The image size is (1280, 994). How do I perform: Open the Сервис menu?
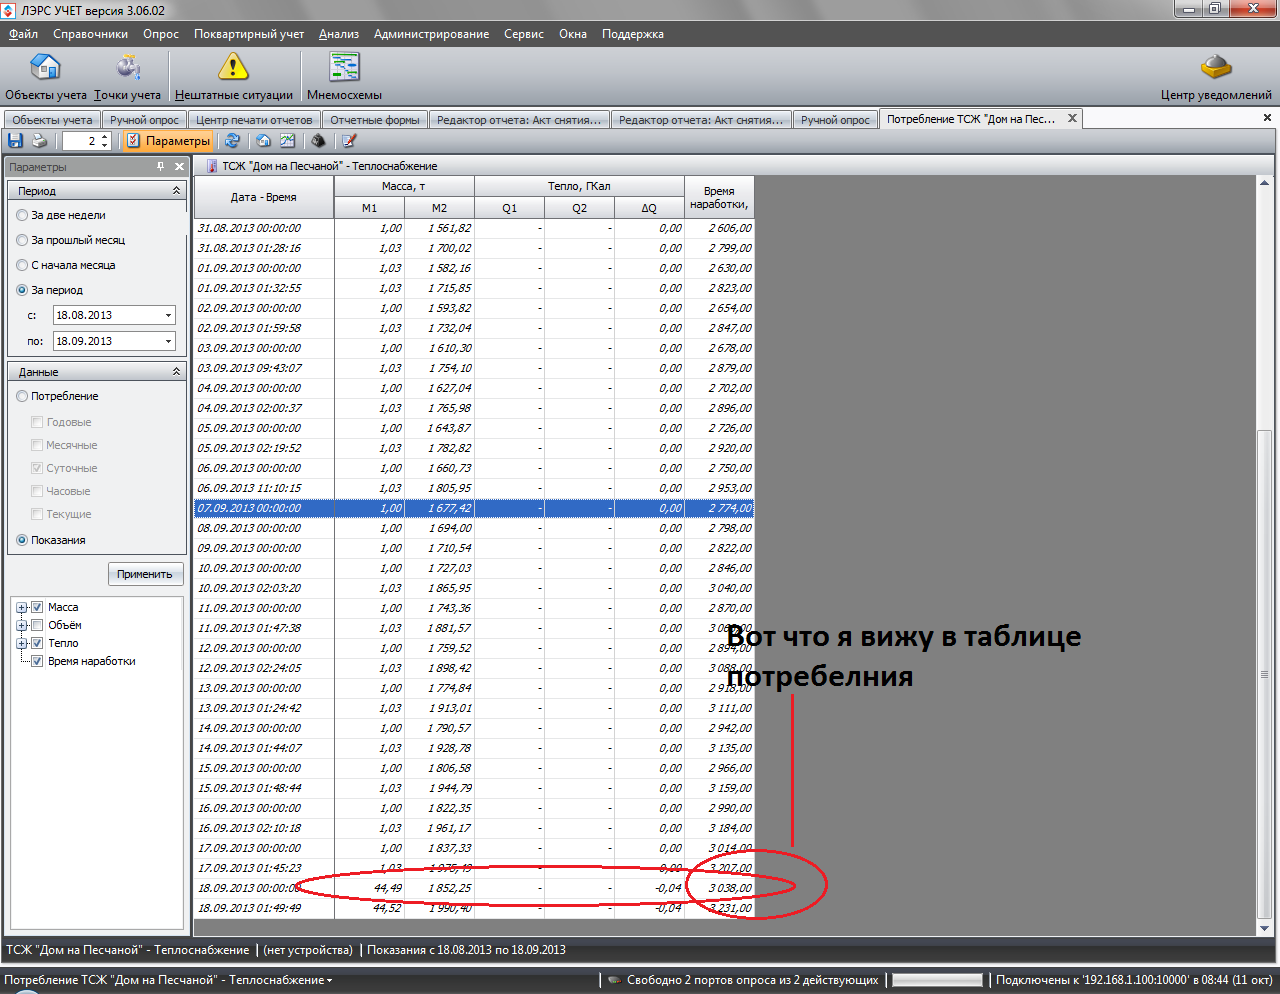524,34
